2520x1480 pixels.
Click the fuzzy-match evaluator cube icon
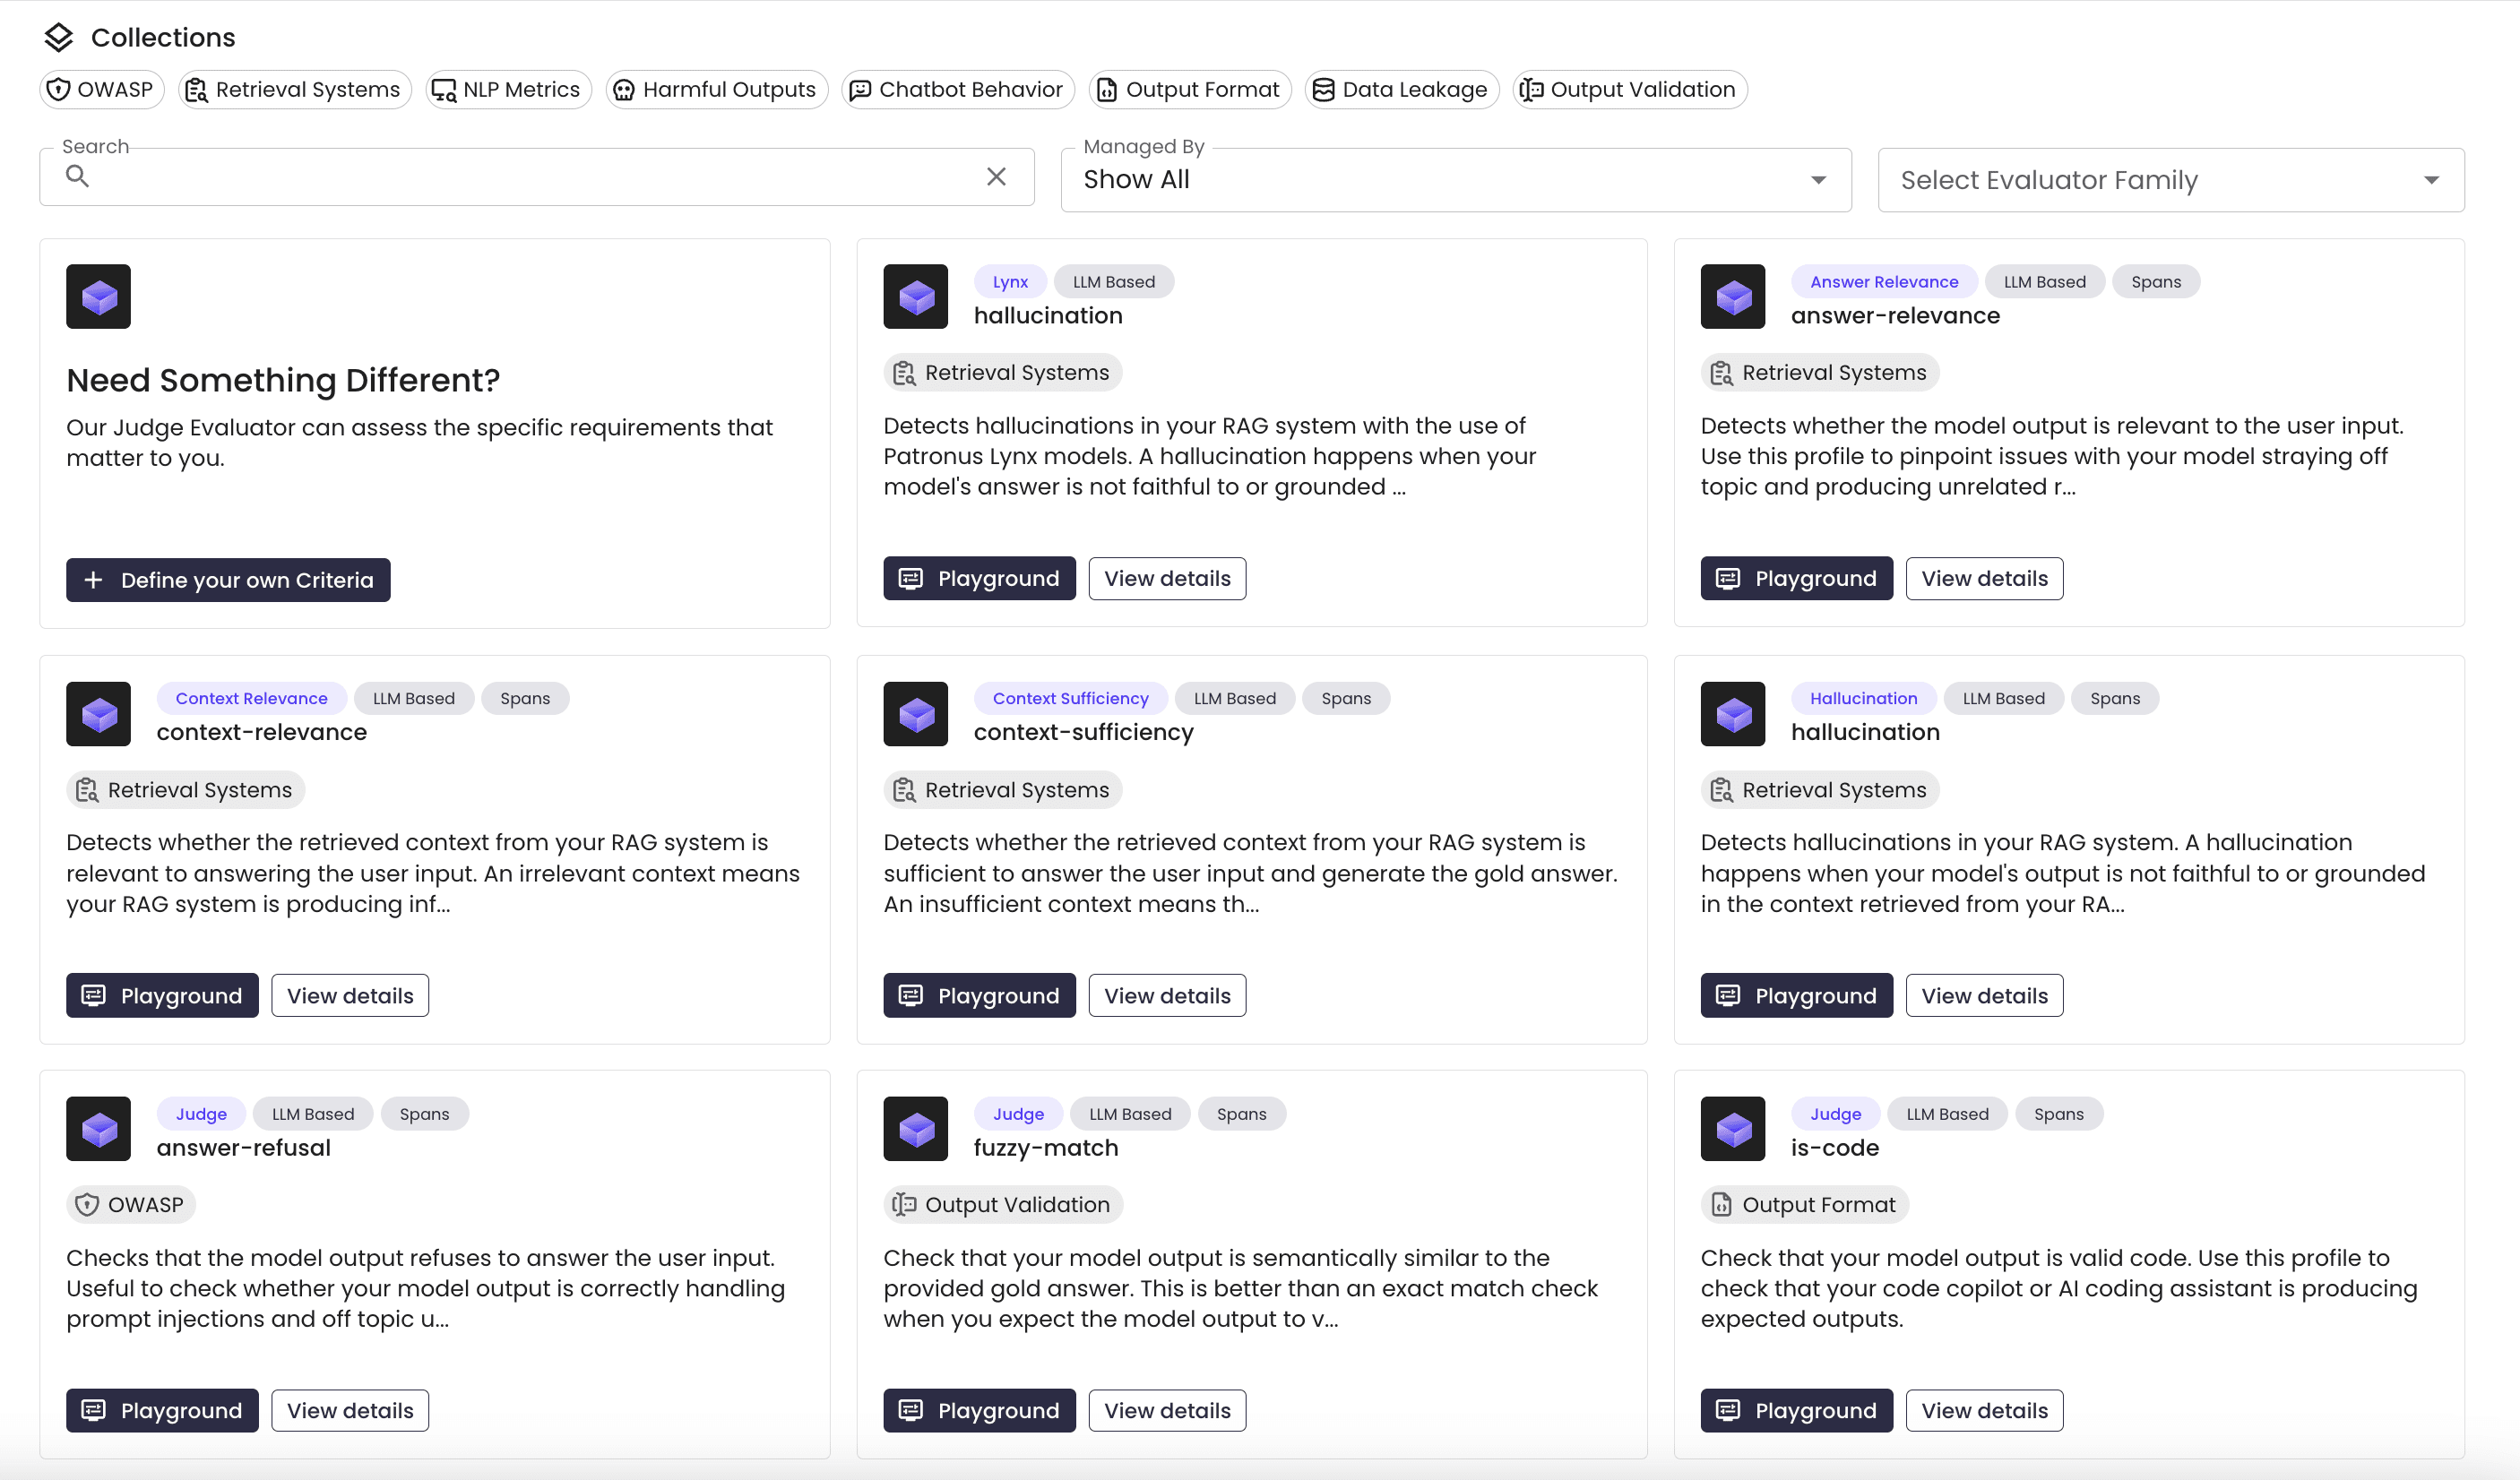[915, 1128]
